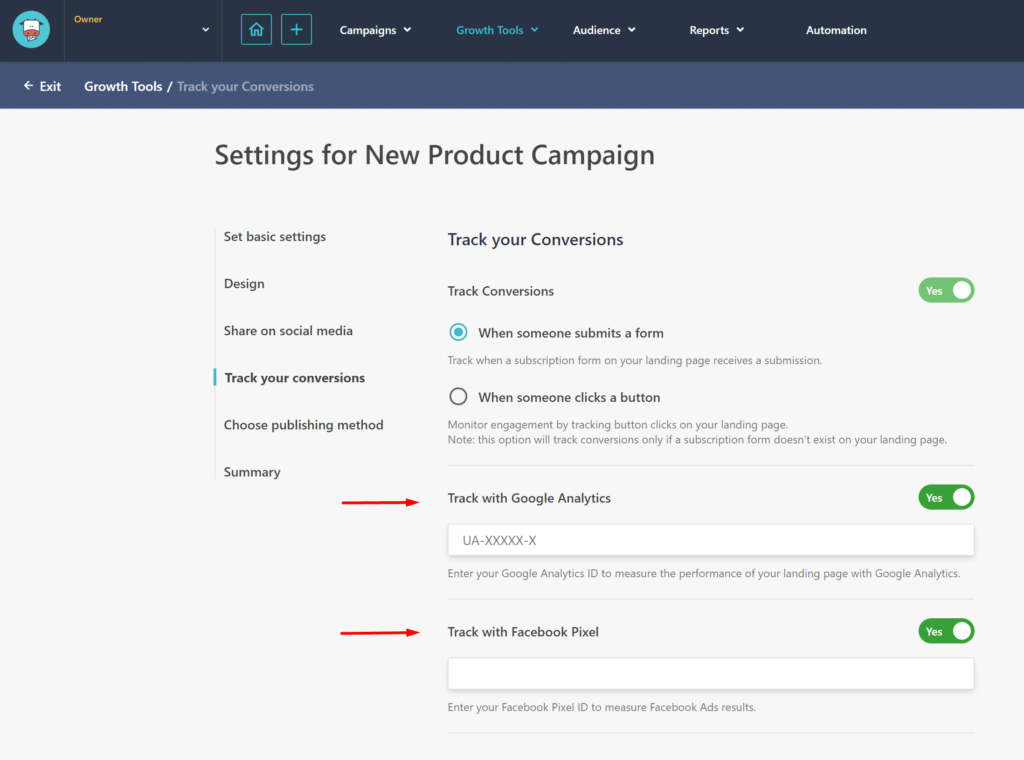Toggle Track with Facebook Pixel switch
Viewport: 1024px width, 760px height.
point(946,631)
